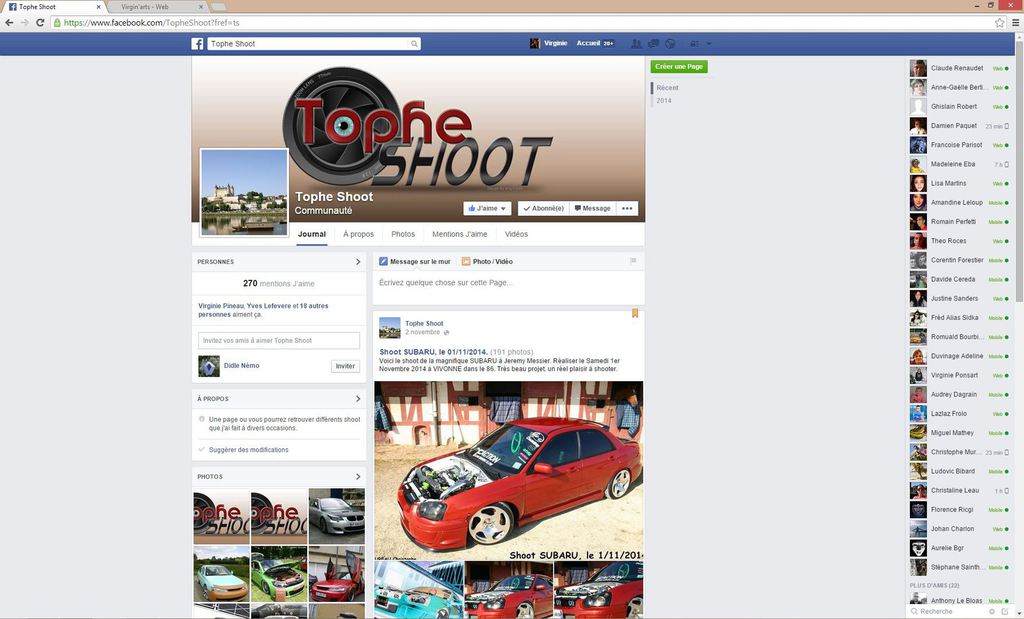1024x619 pixels.
Task: Click the new chat message compose icon
Action: pos(1005,611)
